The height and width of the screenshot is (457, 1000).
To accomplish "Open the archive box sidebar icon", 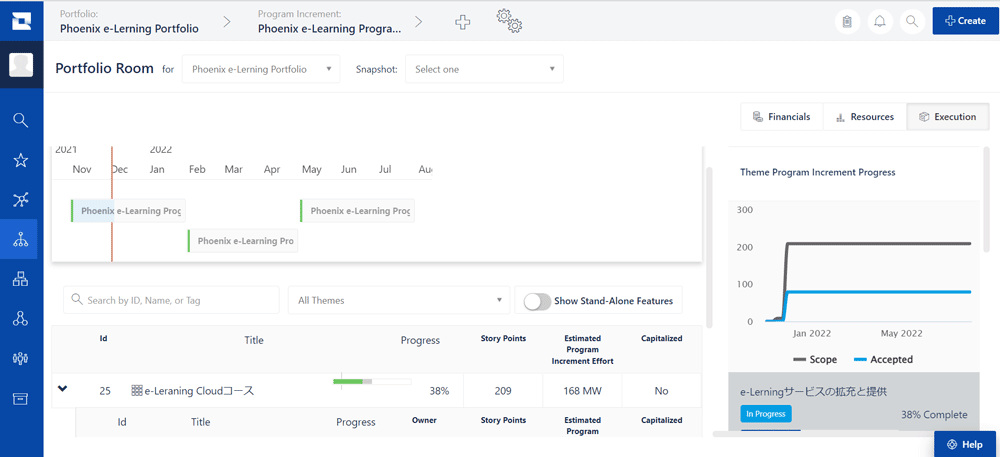I will pos(21,399).
